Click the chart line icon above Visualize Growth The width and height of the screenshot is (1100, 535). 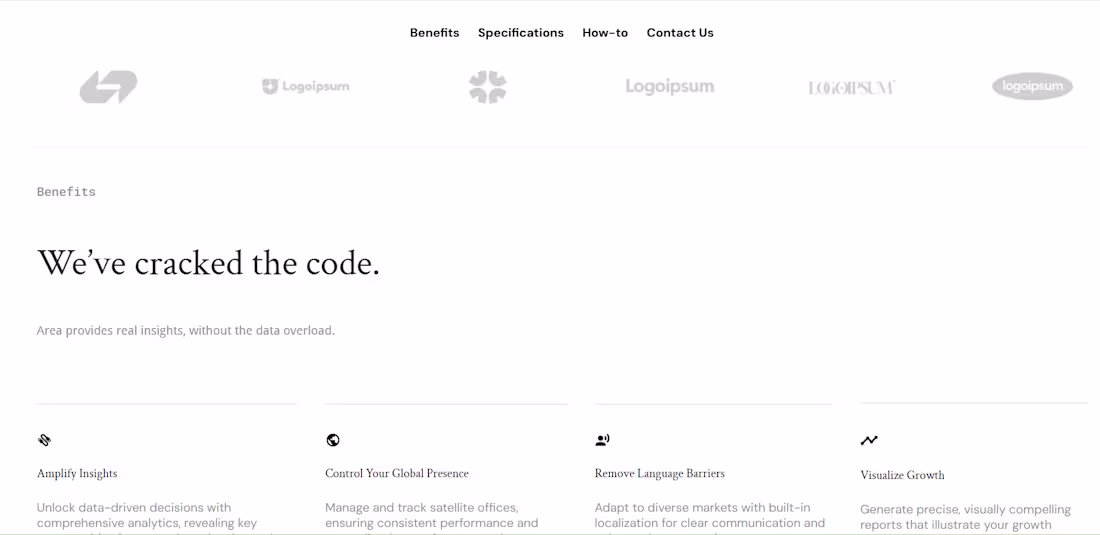[x=869, y=440]
